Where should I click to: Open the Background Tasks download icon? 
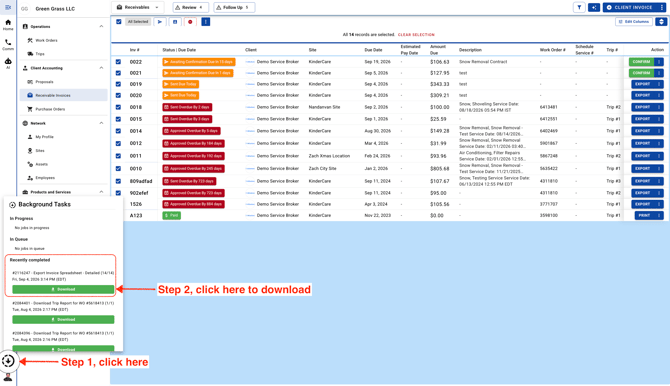tap(8, 361)
